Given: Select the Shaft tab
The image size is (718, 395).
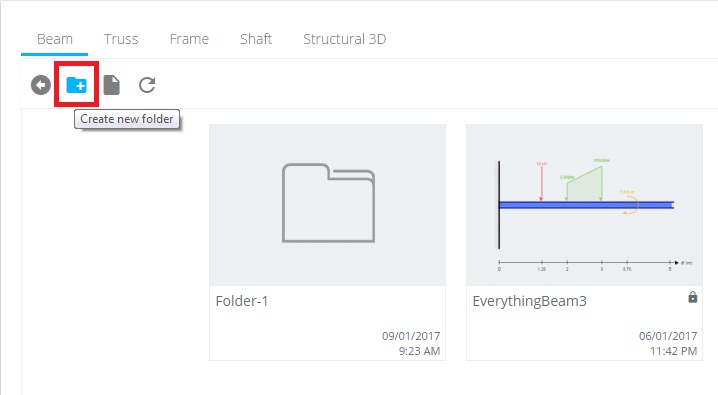Looking at the screenshot, I should (x=256, y=39).
